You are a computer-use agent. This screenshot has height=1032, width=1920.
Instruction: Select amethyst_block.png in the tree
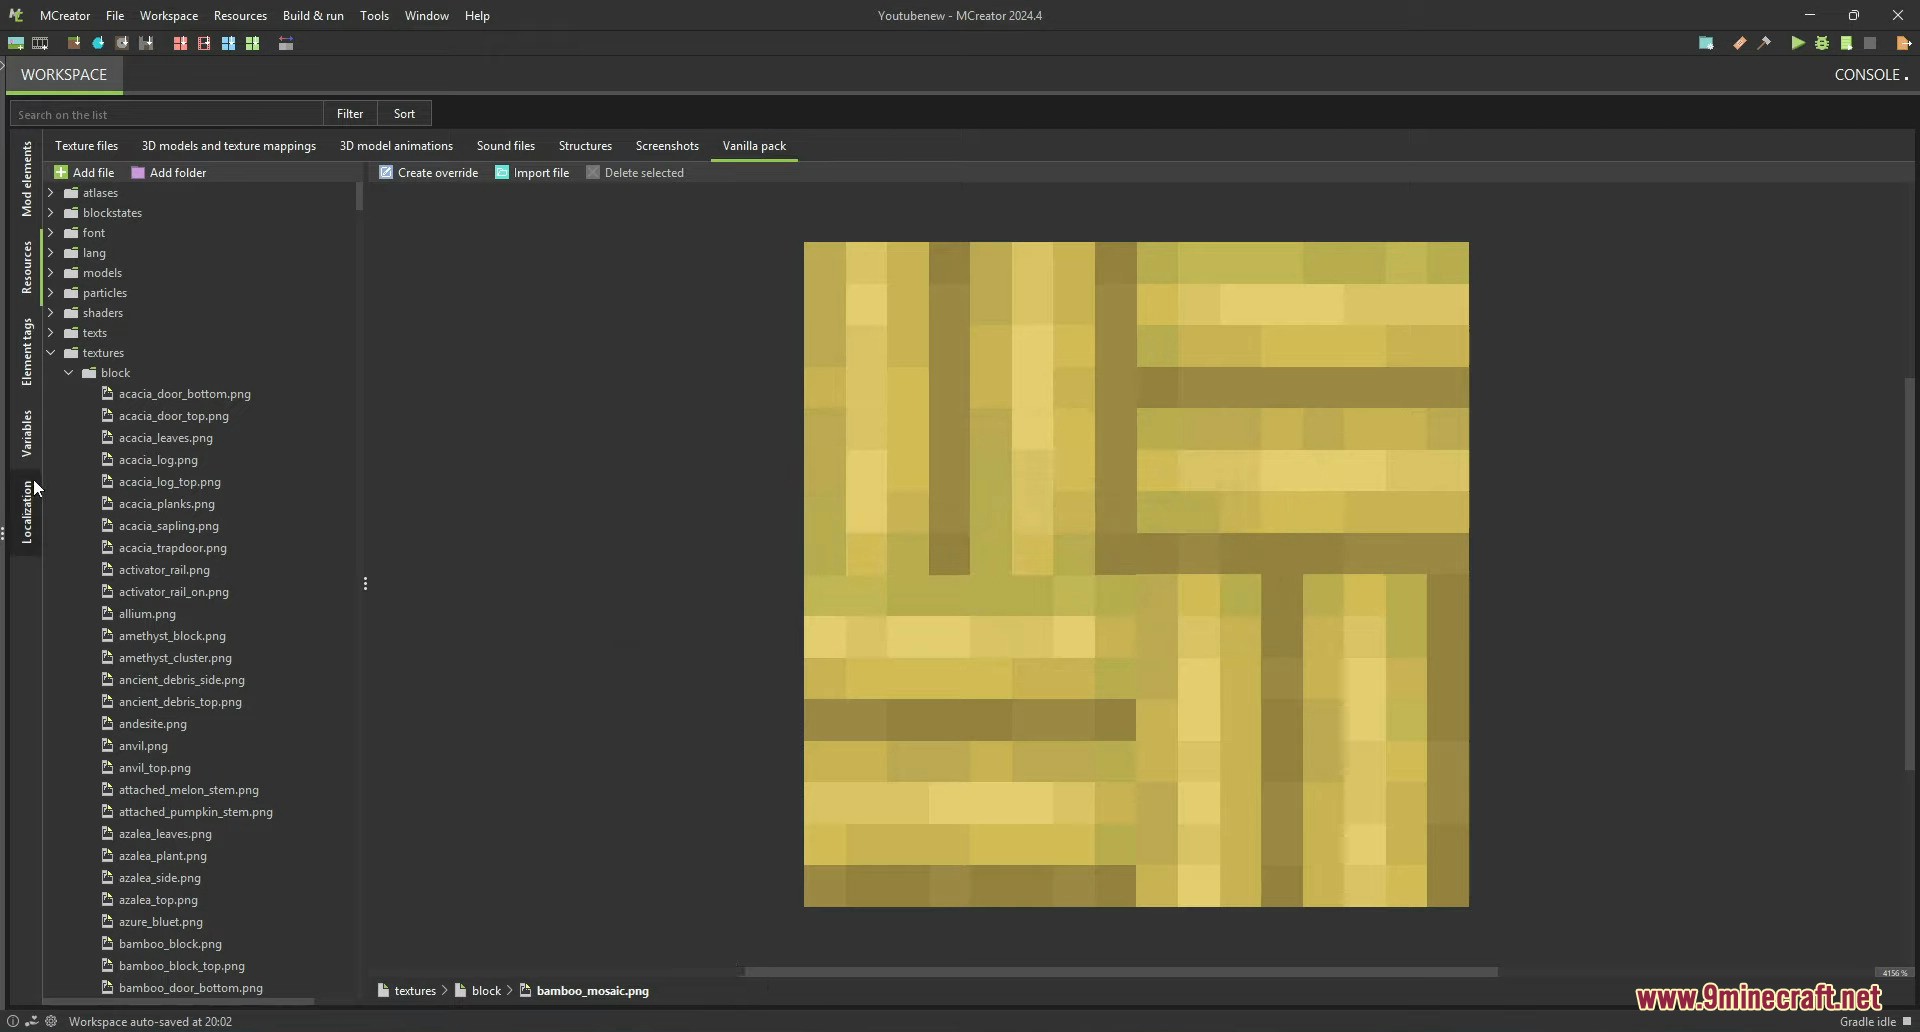[x=172, y=636]
